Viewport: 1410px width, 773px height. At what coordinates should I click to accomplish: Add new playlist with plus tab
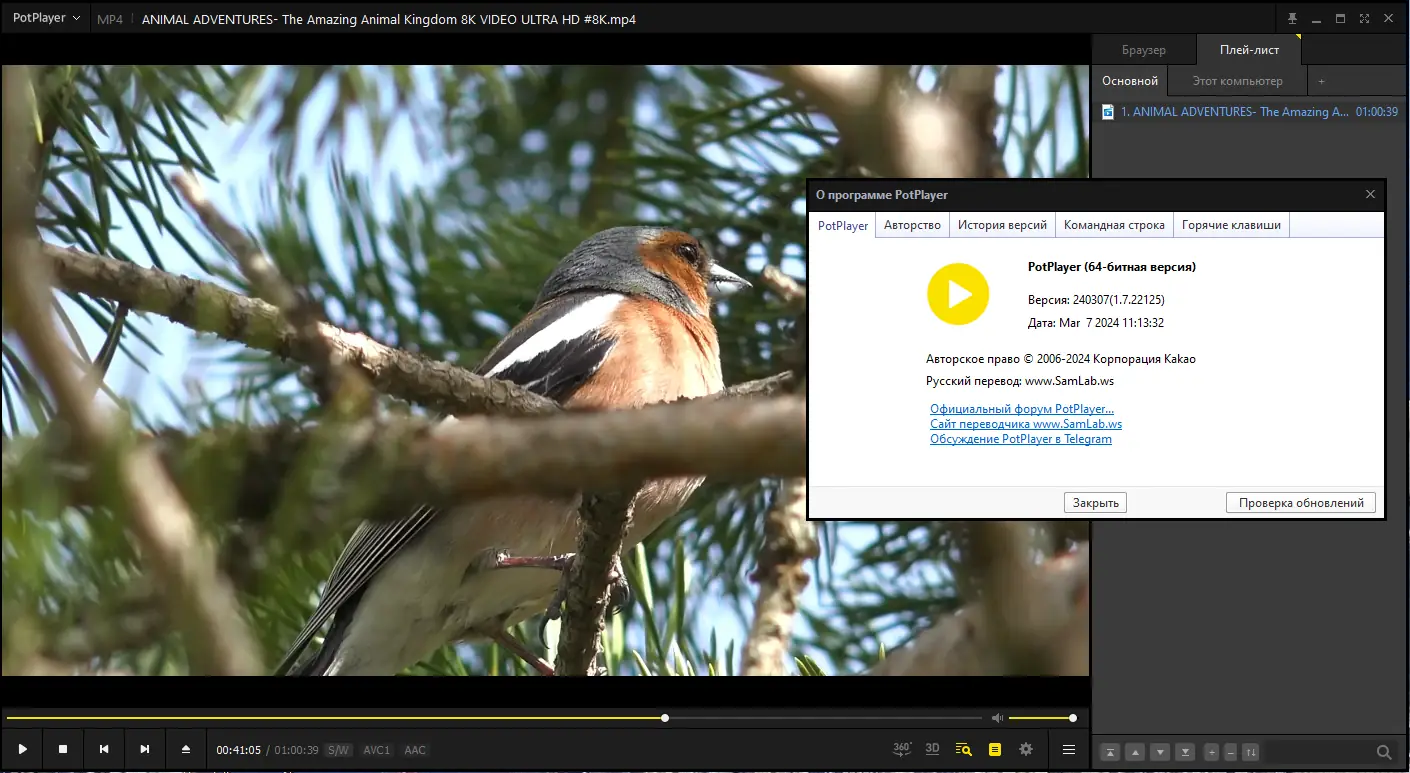[x=1321, y=81]
